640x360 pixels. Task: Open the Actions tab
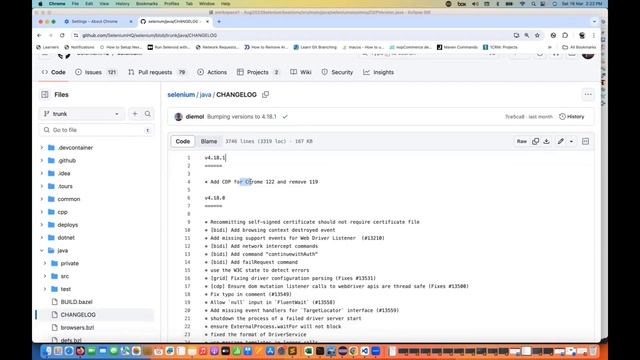pyautogui.click(x=212, y=72)
